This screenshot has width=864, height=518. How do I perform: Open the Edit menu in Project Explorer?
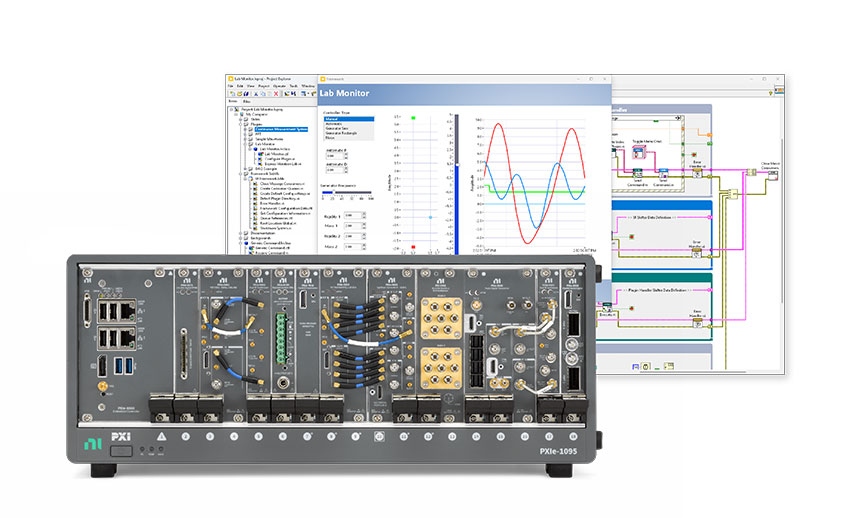[x=240, y=86]
